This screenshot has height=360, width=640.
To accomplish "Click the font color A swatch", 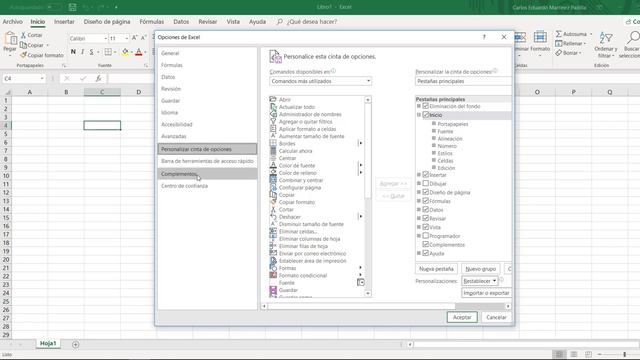I will (139, 52).
